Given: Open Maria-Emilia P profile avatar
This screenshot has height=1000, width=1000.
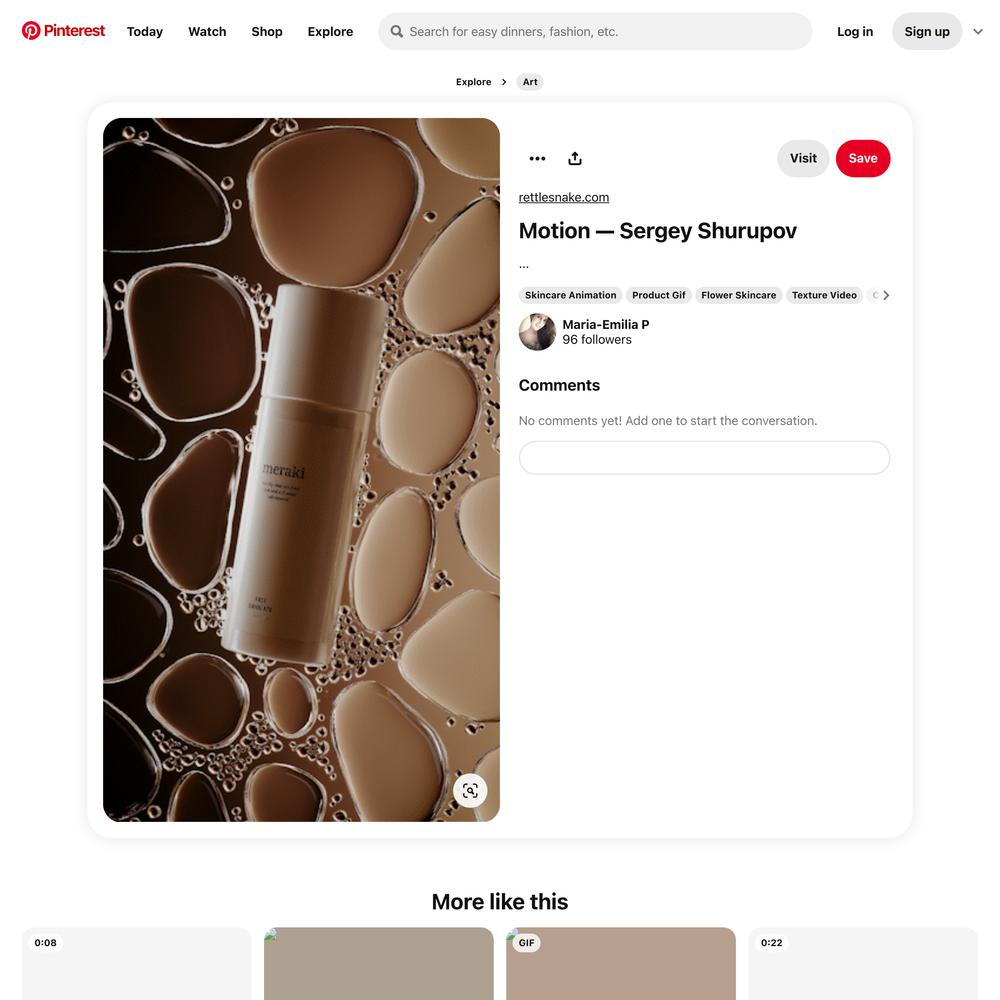Looking at the screenshot, I should 537,332.
